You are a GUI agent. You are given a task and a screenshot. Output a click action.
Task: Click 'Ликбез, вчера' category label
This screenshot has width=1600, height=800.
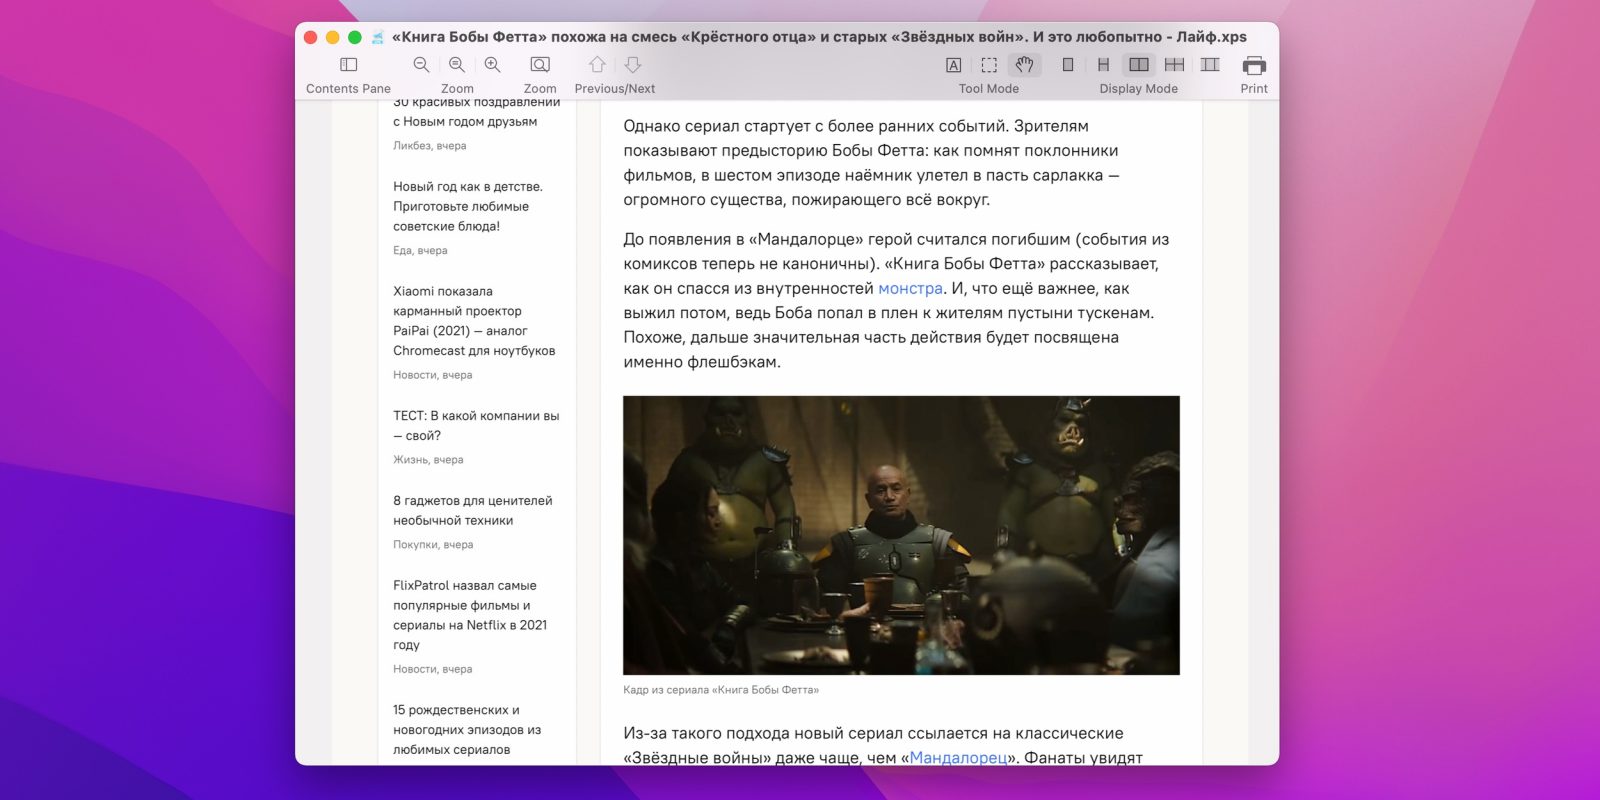[x=430, y=146]
